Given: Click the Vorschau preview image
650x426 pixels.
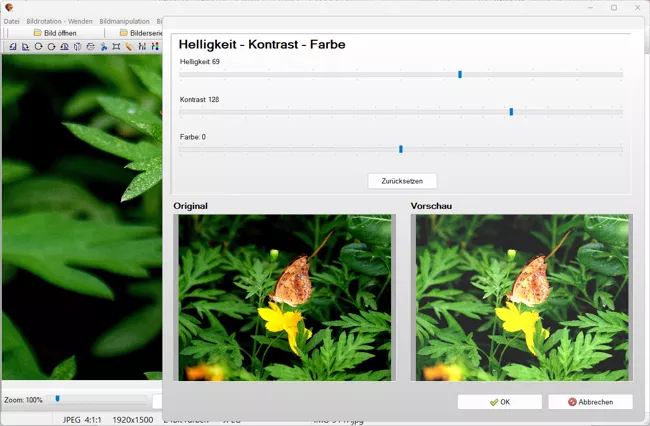Looking at the screenshot, I should coord(522,298).
